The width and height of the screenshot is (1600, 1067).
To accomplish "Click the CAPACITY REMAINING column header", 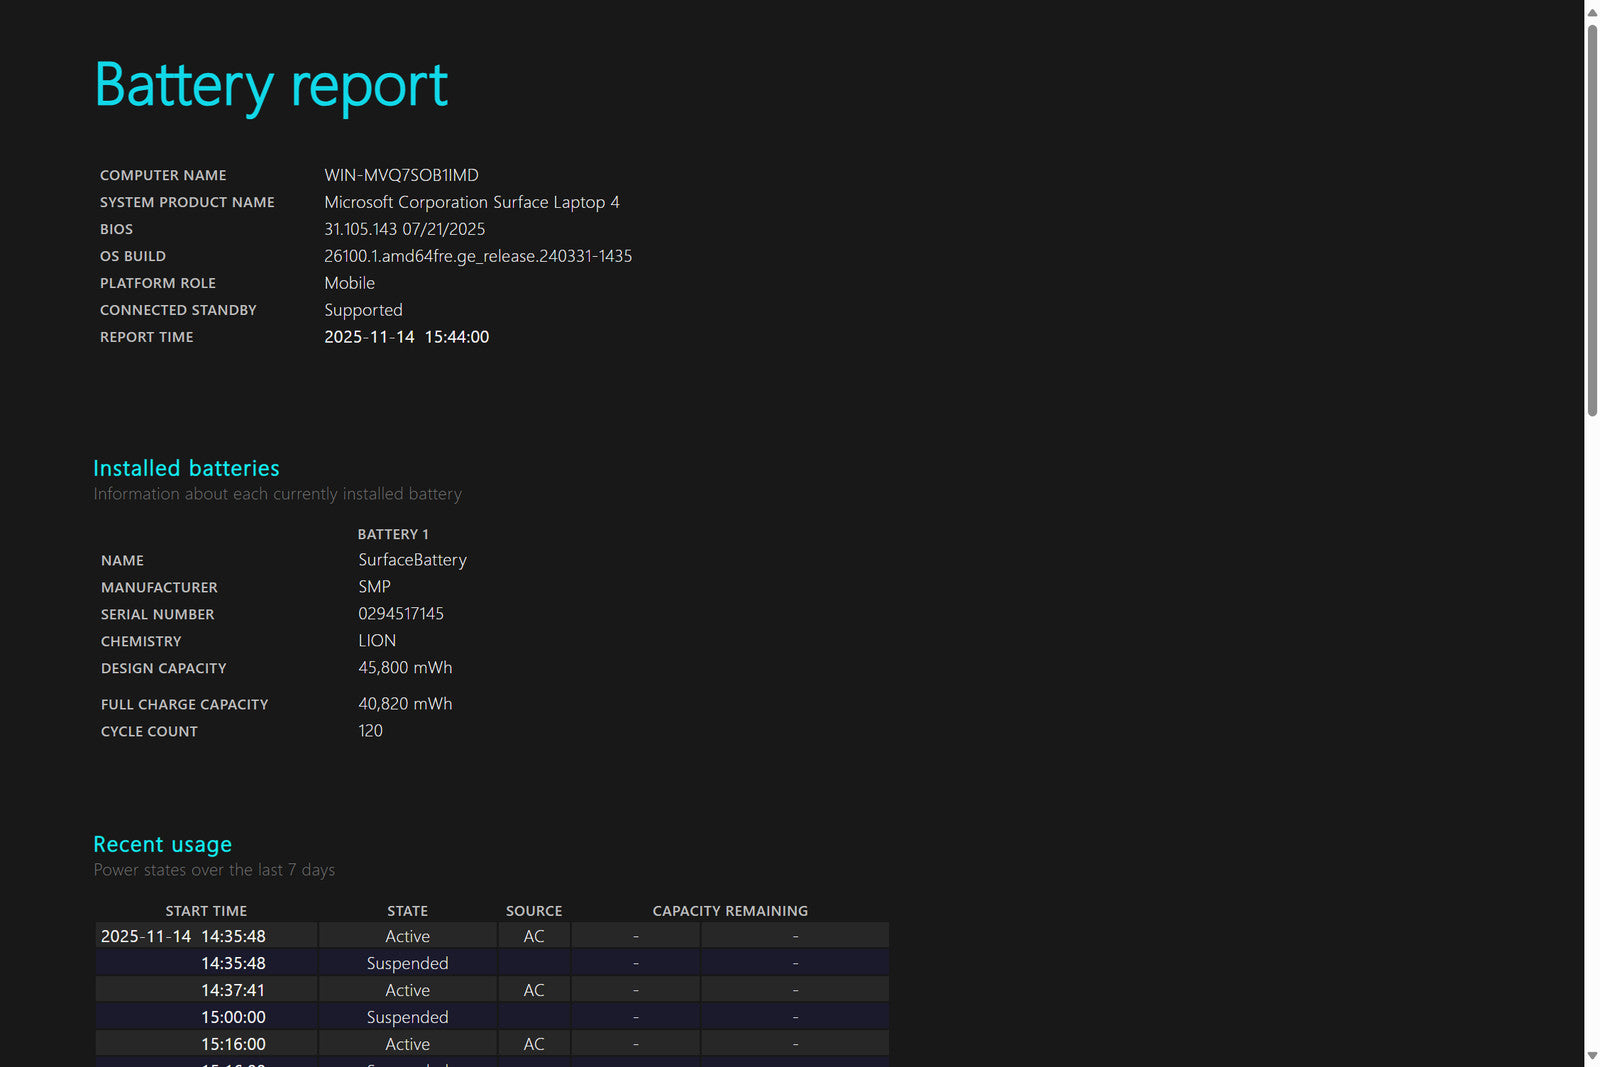I will 730,911.
